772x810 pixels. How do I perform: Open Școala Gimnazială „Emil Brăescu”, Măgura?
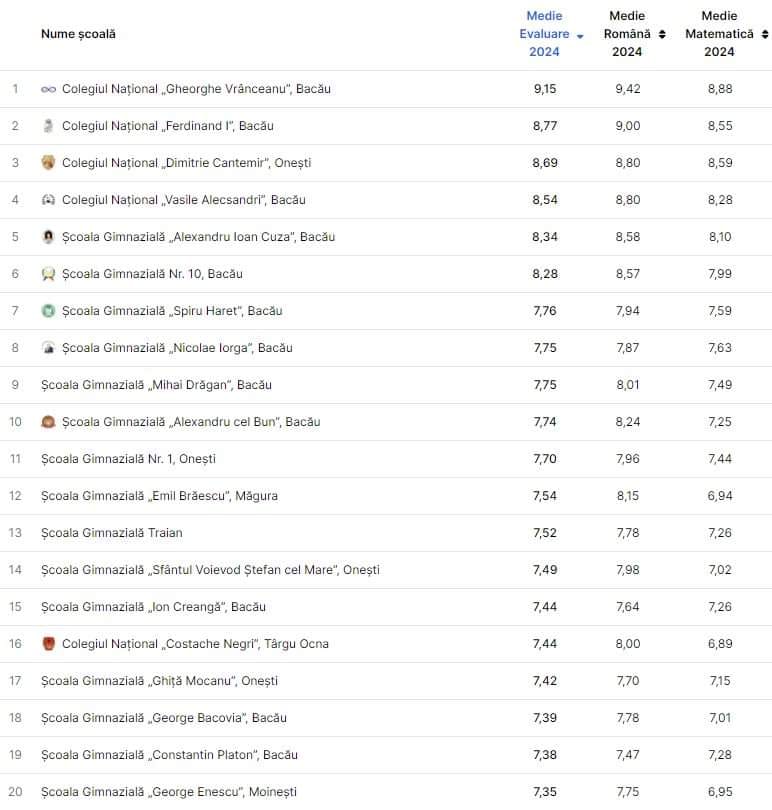pos(159,496)
